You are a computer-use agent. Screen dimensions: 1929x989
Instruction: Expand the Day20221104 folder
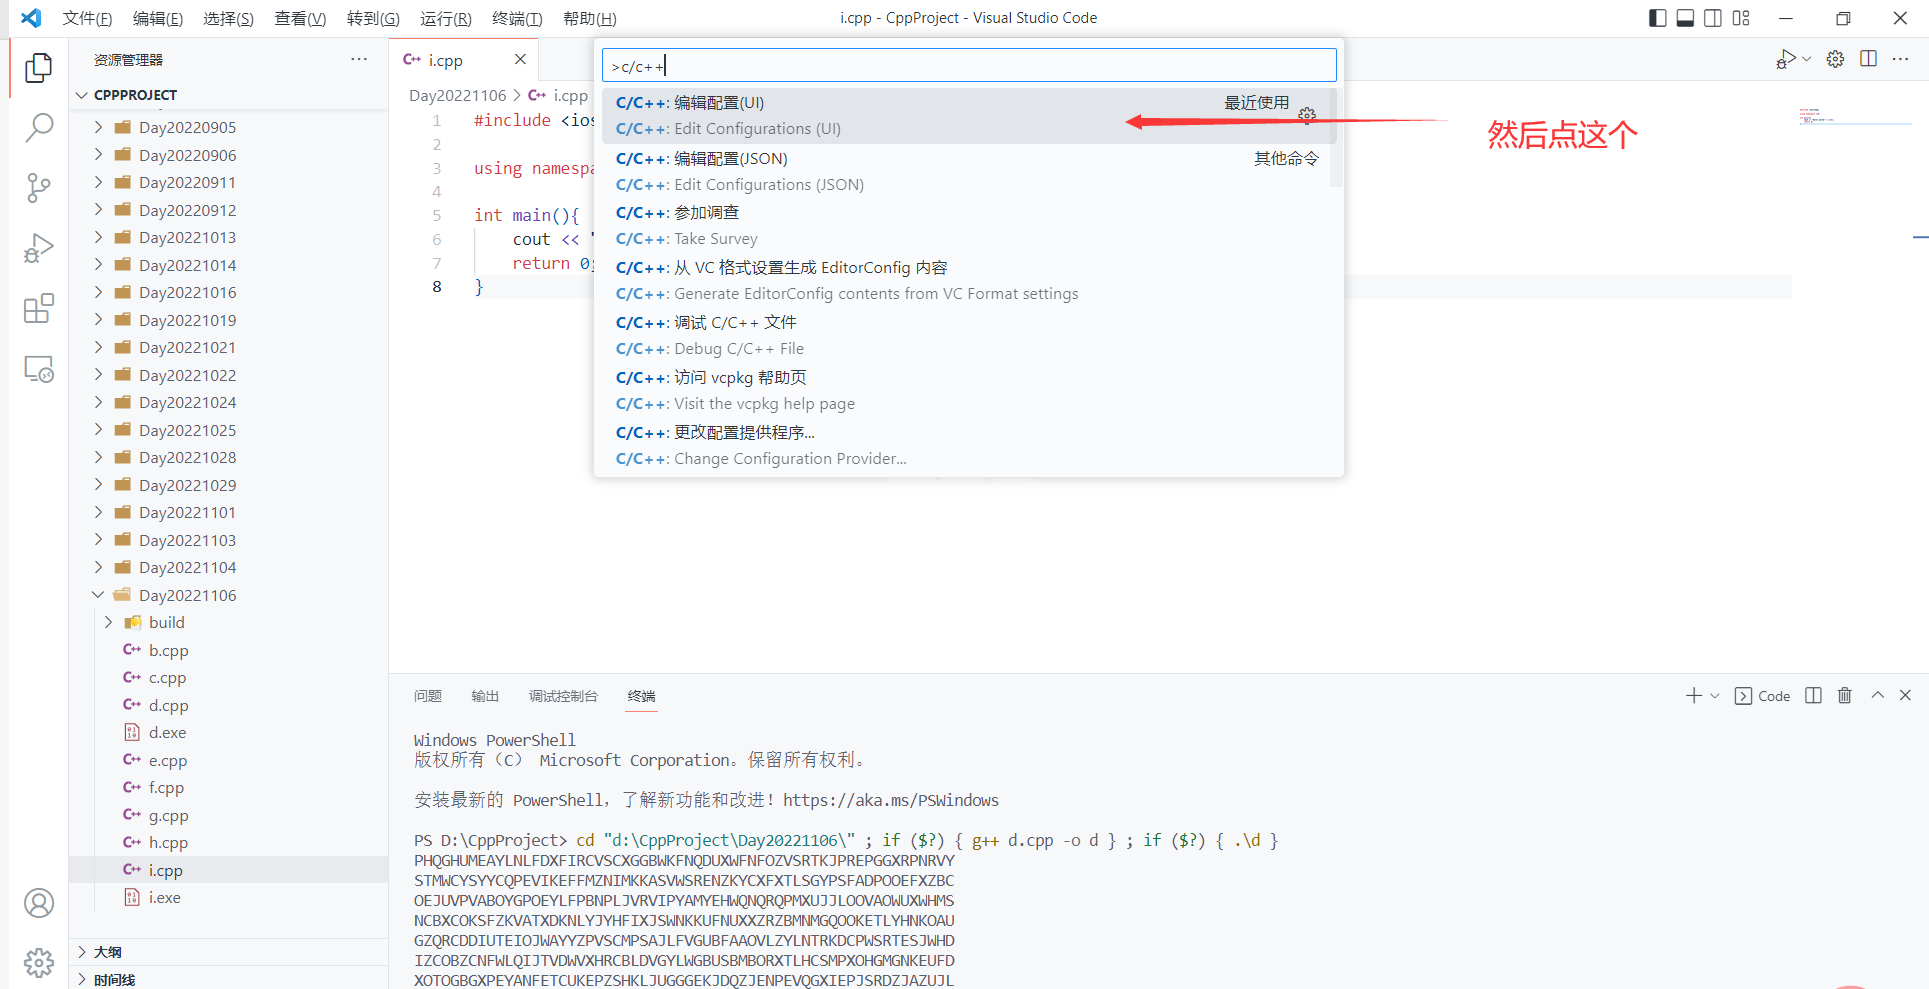tap(228, 567)
